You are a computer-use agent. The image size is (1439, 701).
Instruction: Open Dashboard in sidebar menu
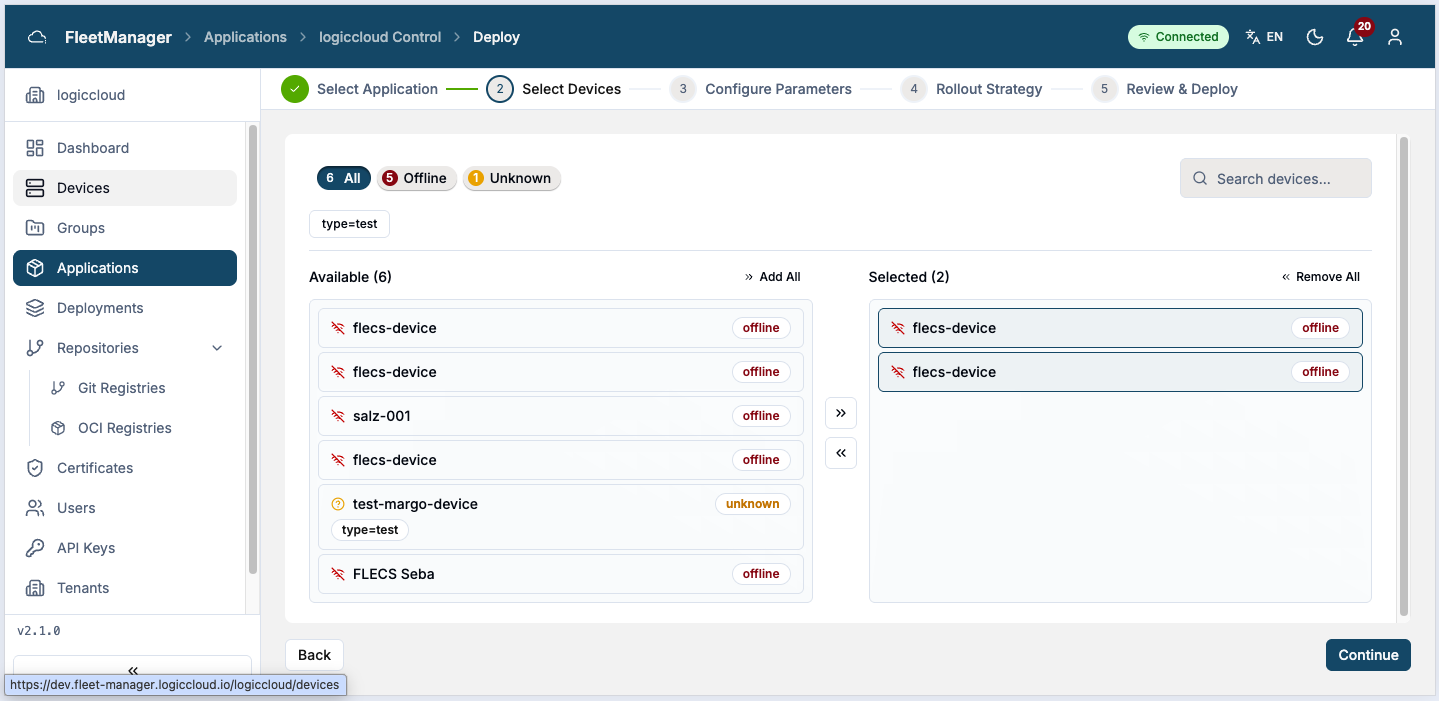pyautogui.click(x=125, y=148)
